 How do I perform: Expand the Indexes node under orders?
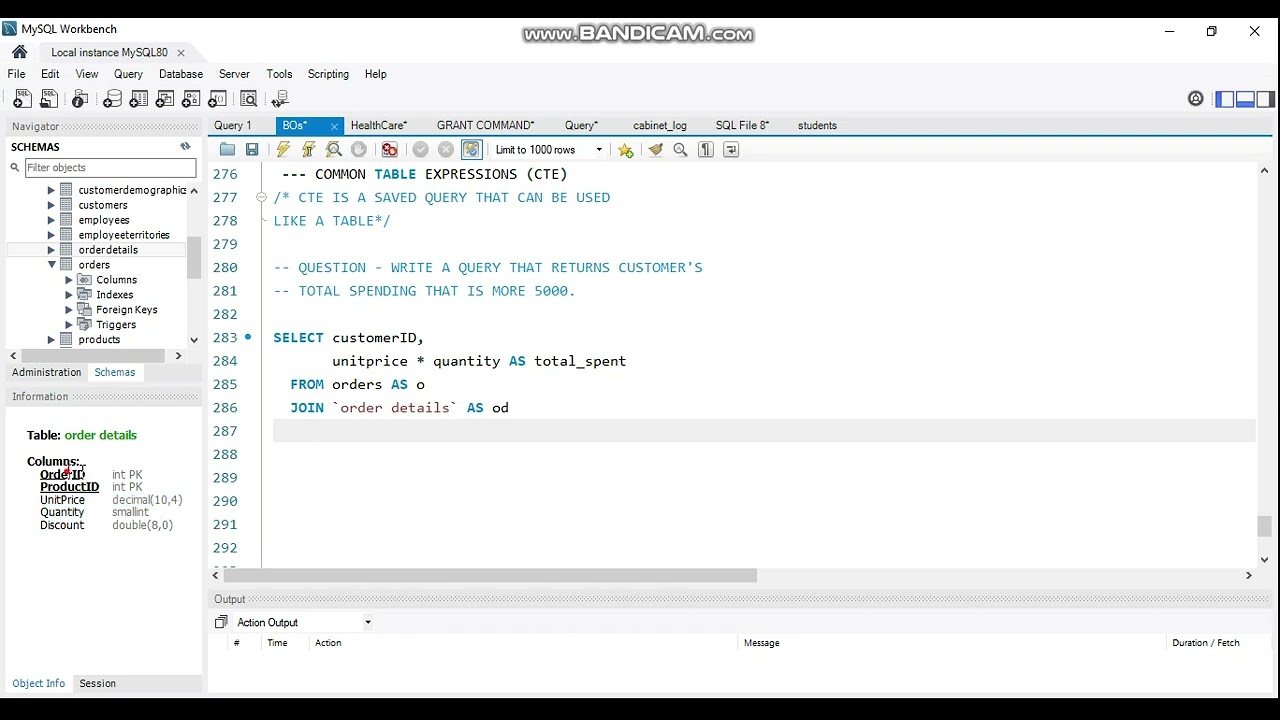pos(69,295)
